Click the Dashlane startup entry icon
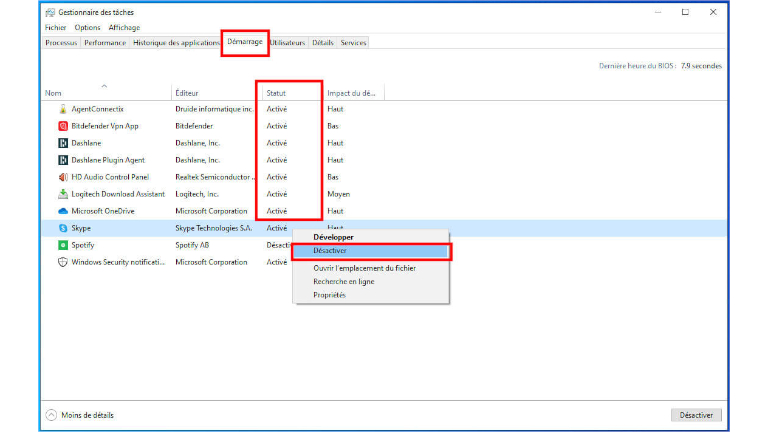The height and width of the screenshot is (432, 768). pos(63,143)
